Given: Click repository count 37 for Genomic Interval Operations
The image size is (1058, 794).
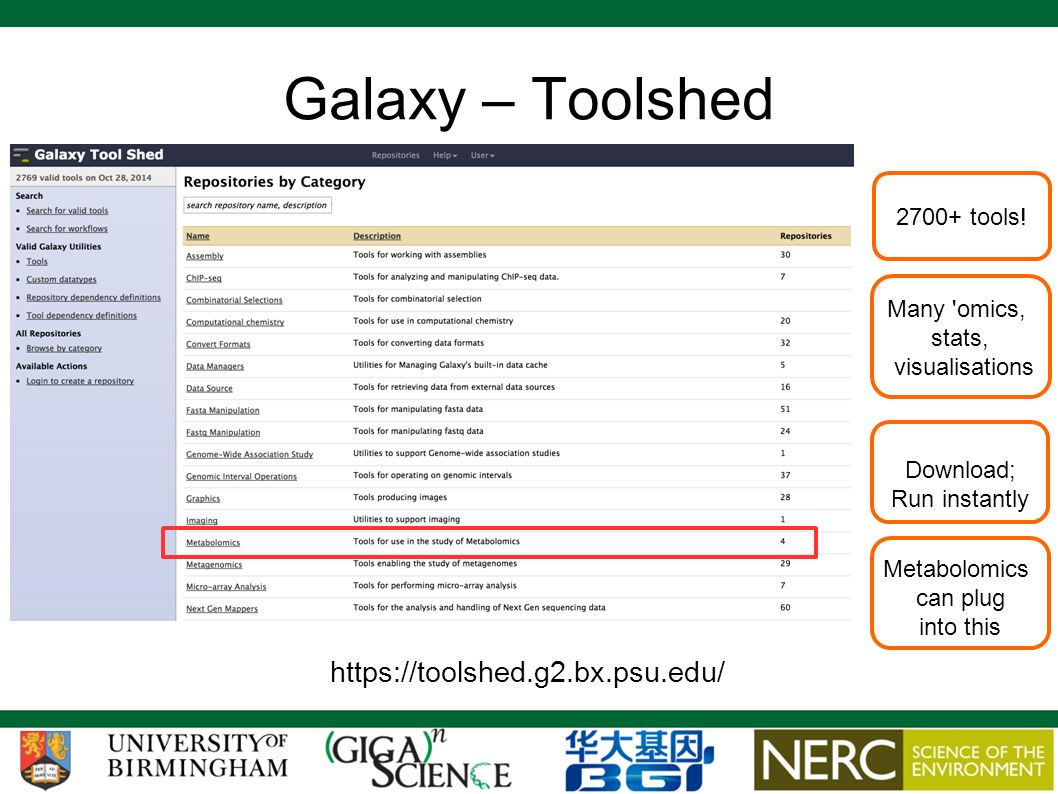Looking at the screenshot, I should (785, 475).
